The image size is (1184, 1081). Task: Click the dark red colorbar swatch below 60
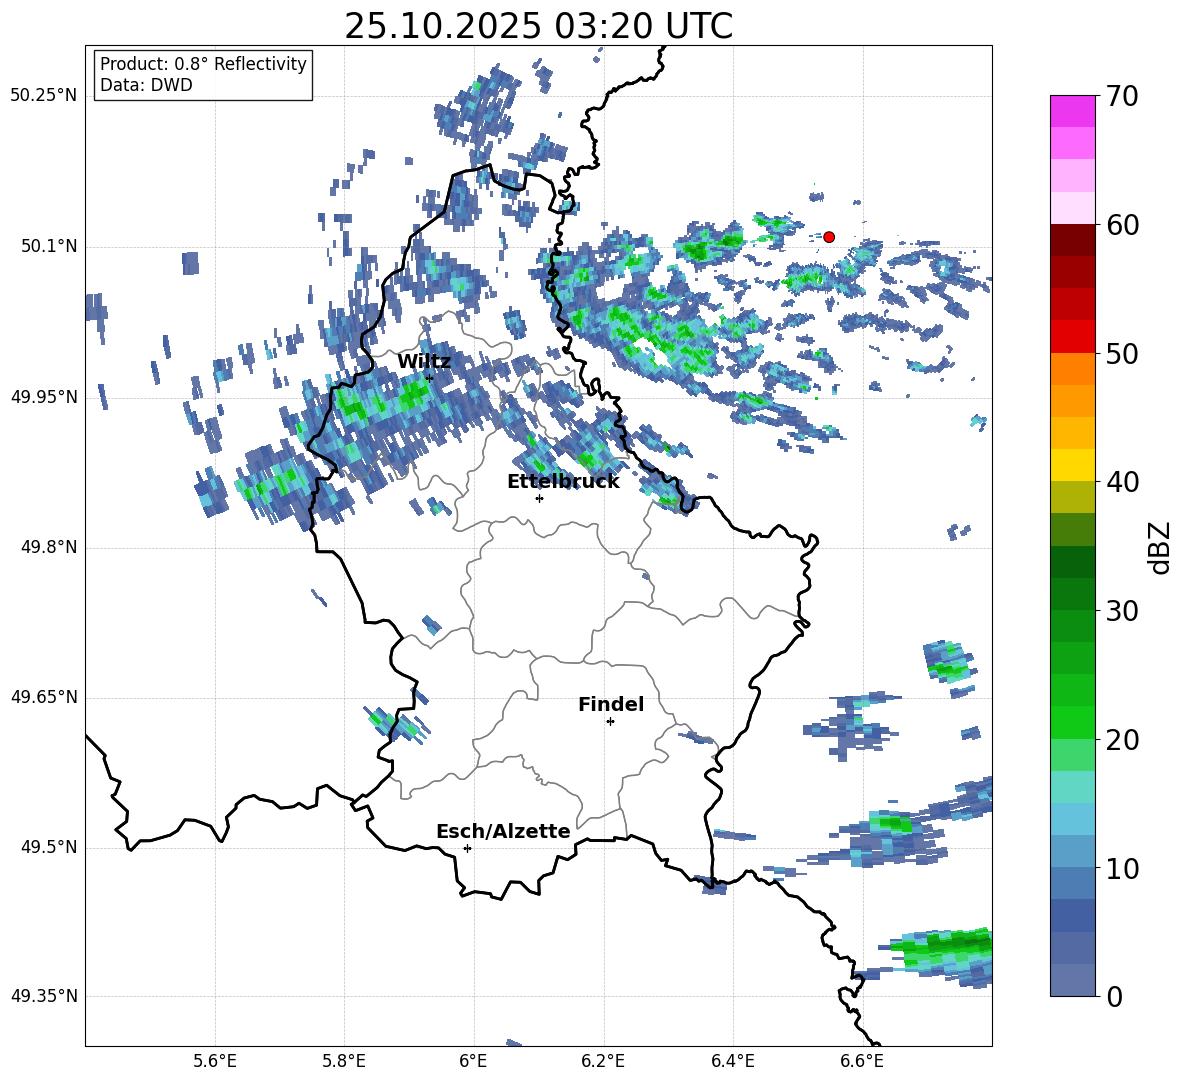1072,240
